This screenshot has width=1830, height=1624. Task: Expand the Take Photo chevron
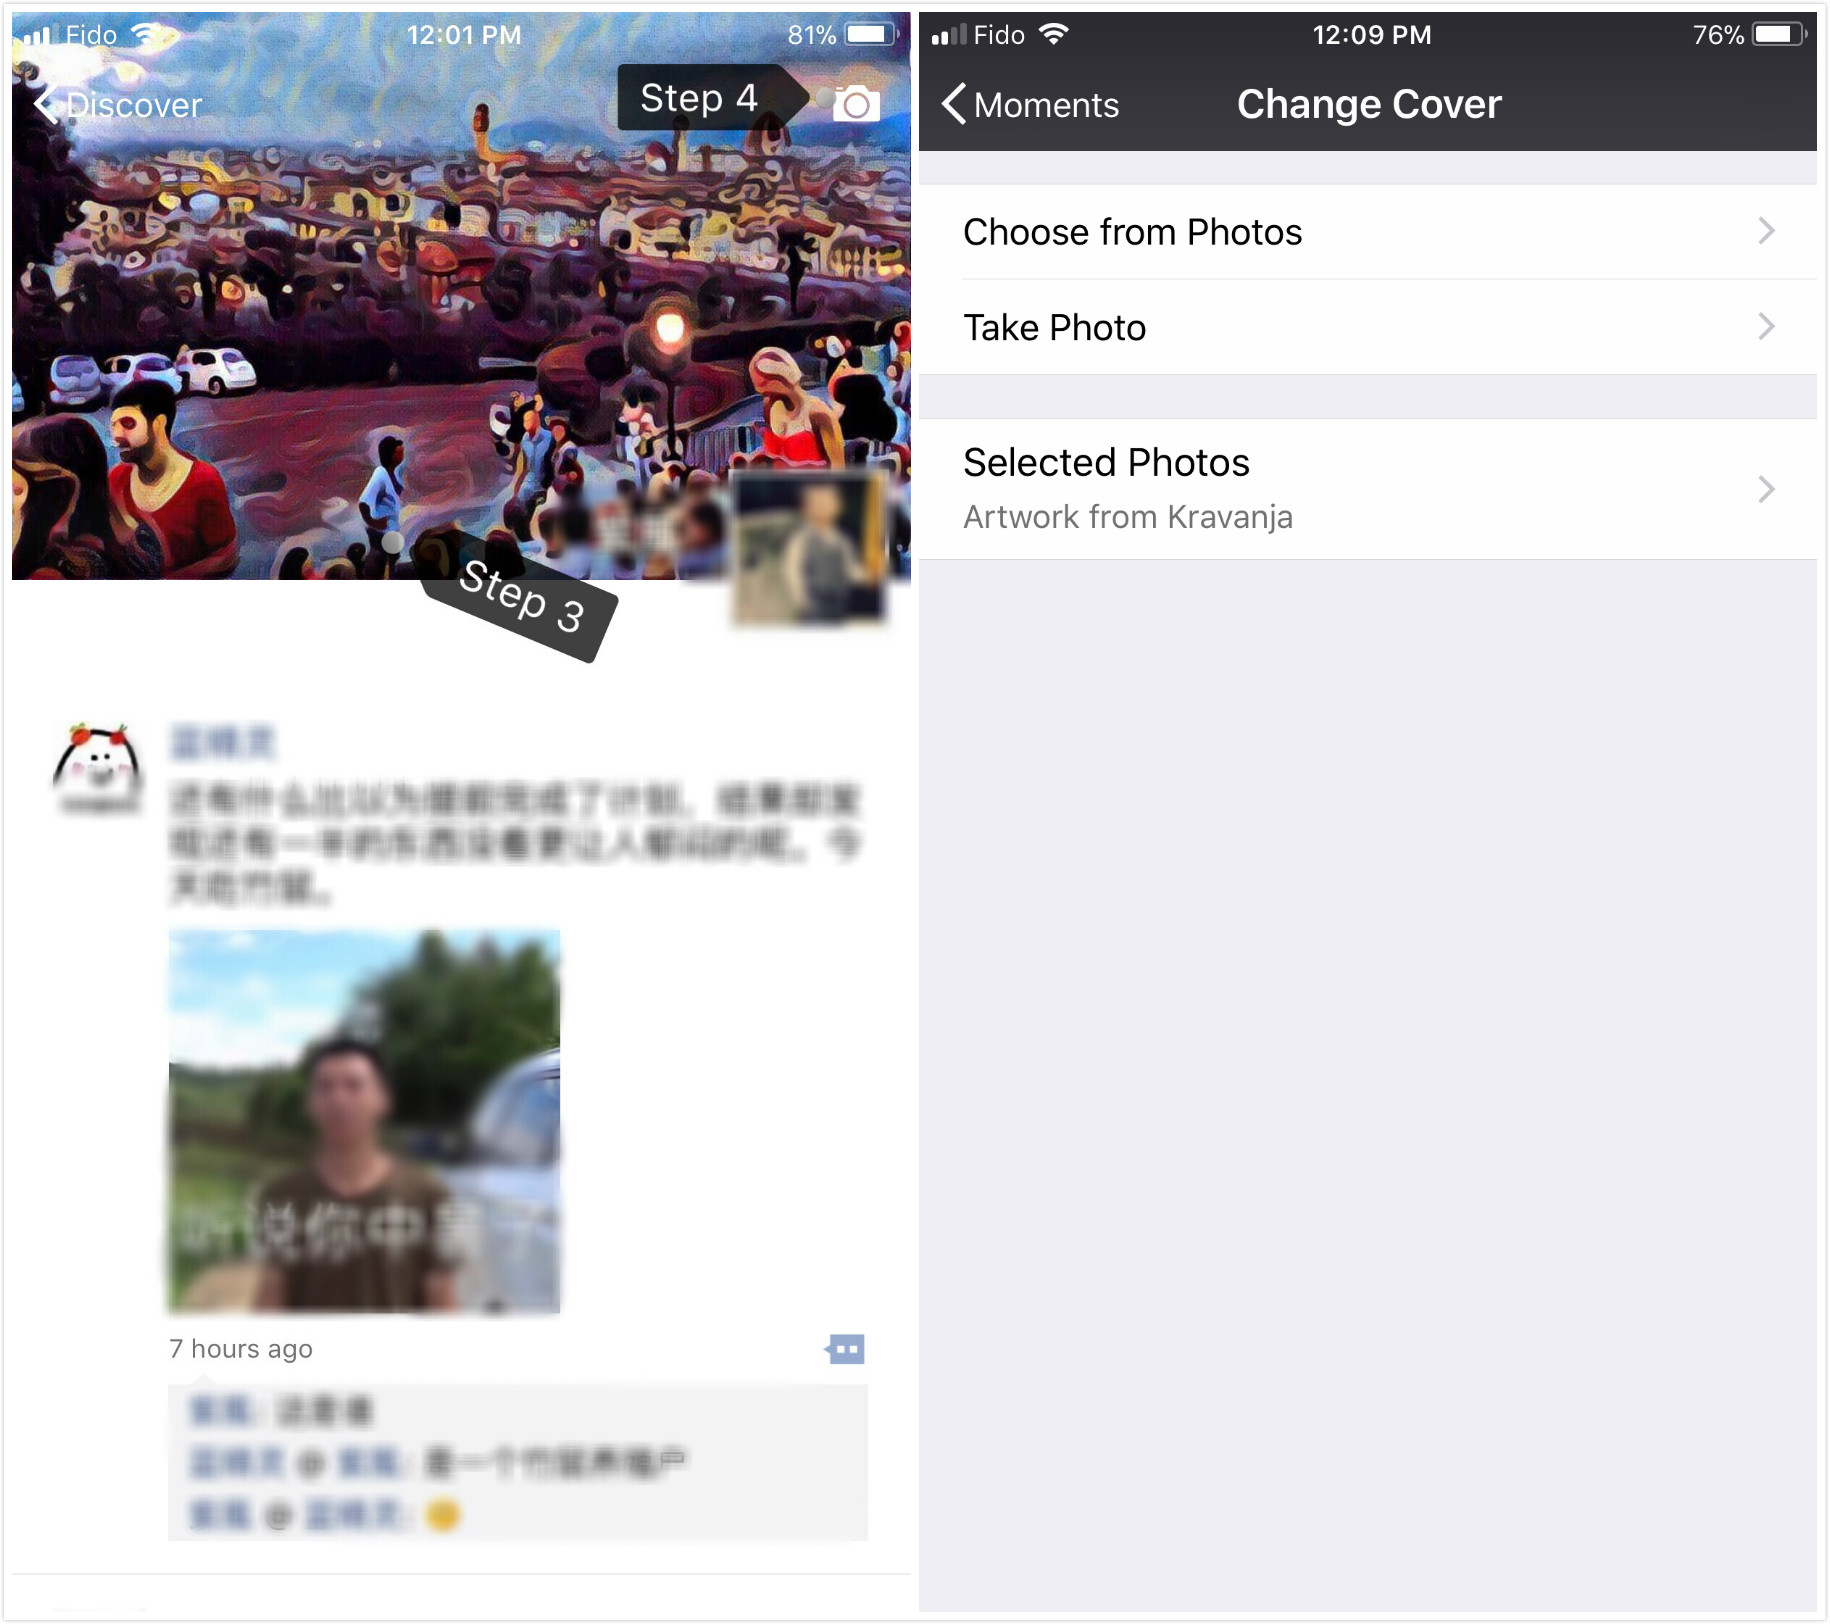coord(1766,327)
